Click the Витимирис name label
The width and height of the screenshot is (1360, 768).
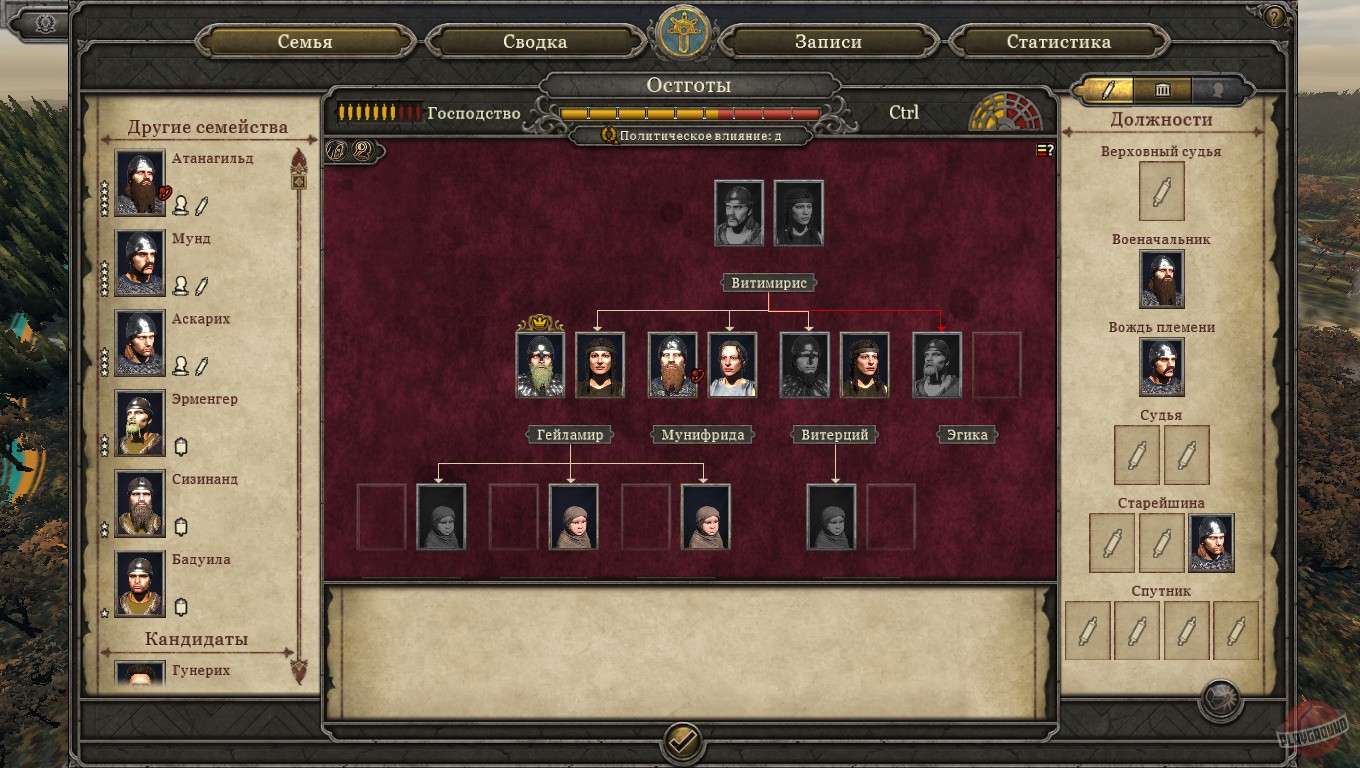769,283
